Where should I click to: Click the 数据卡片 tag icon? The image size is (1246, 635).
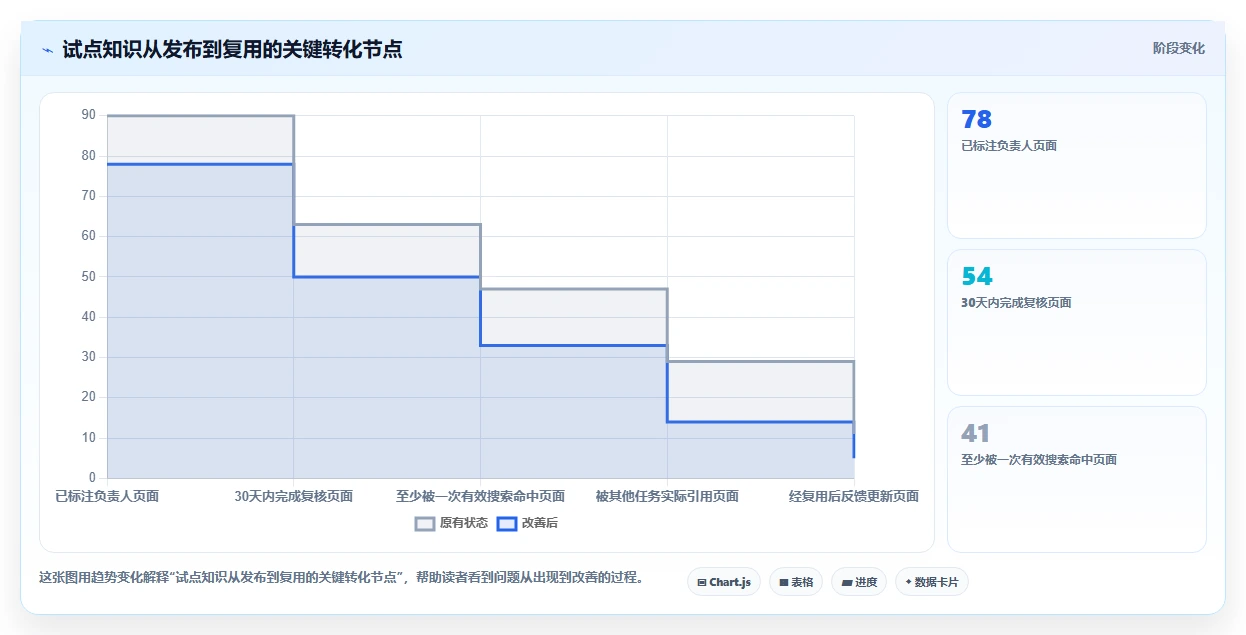click(x=908, y=582)
